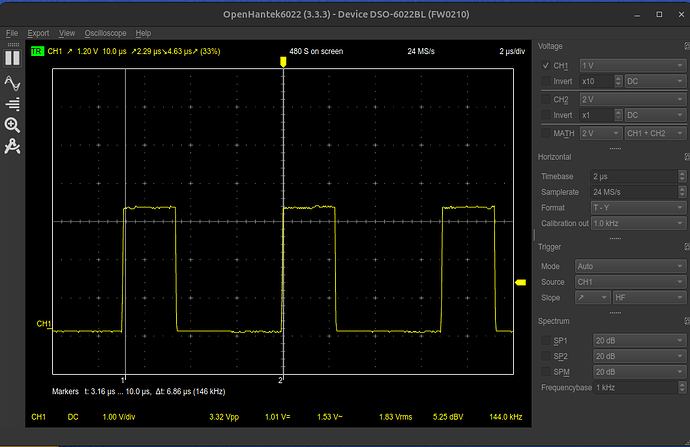
Task: Open the Format T - Y dropdown
Action: [637, 207]
